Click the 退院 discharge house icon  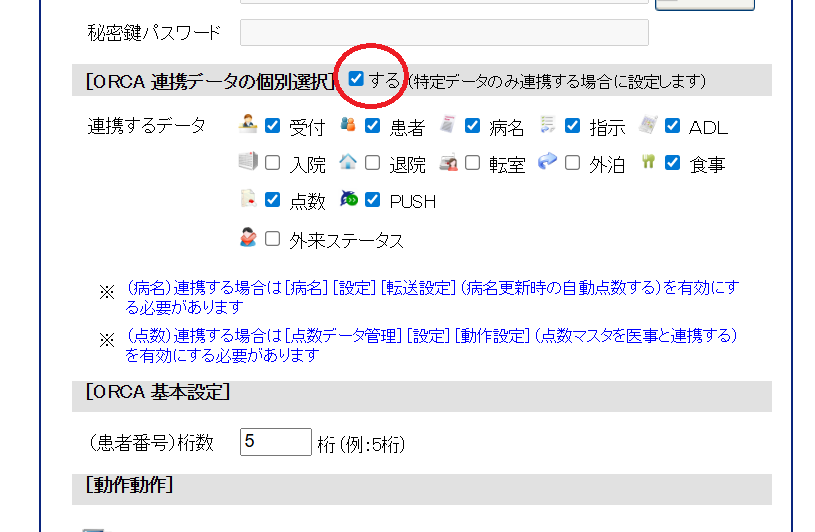[348, 162]
